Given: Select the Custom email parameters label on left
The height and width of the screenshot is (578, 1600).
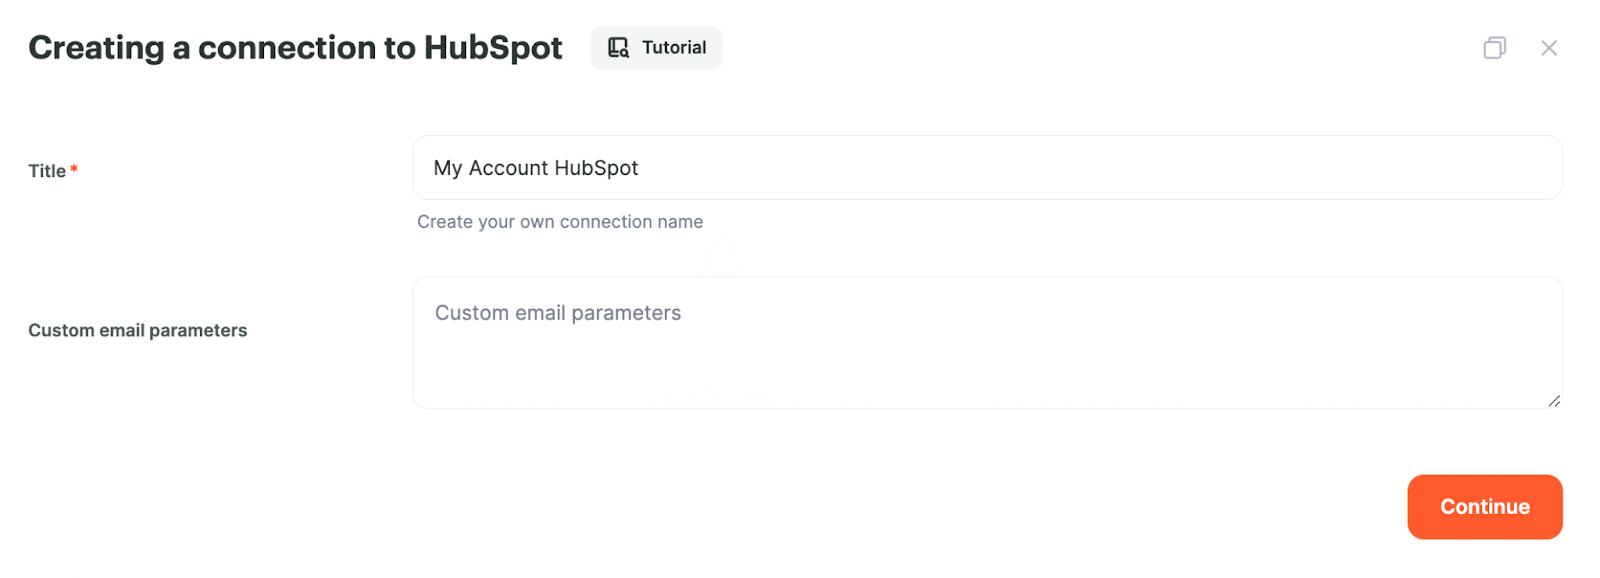Looking at the screenshot, I should (138, 330).
